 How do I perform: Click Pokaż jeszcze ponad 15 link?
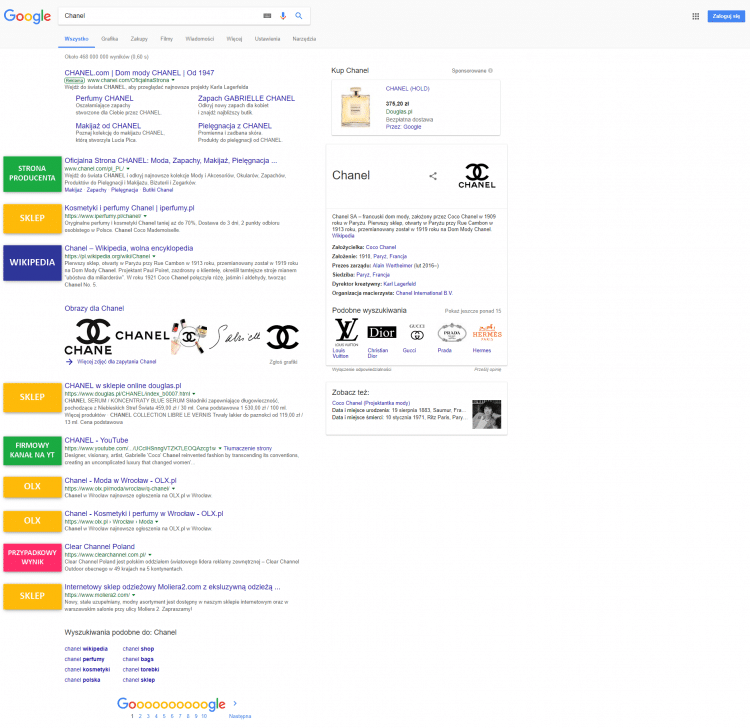click(x=473, y=311)
